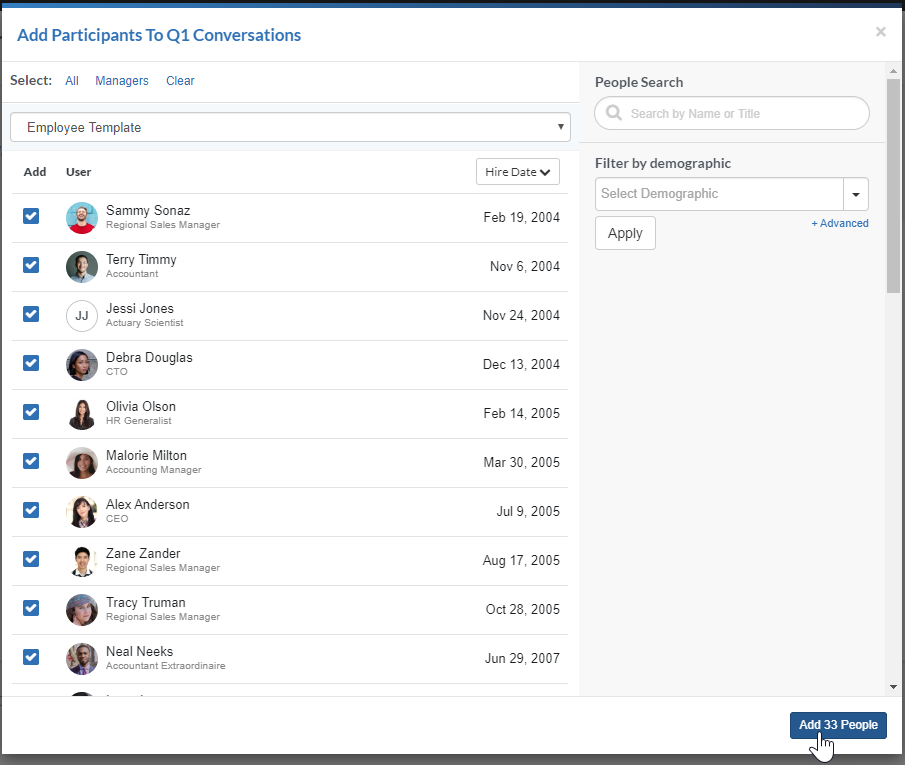Click Terry Timmy avatar
Viewport: 905px width, 765px height.
[x=82, y=267]
